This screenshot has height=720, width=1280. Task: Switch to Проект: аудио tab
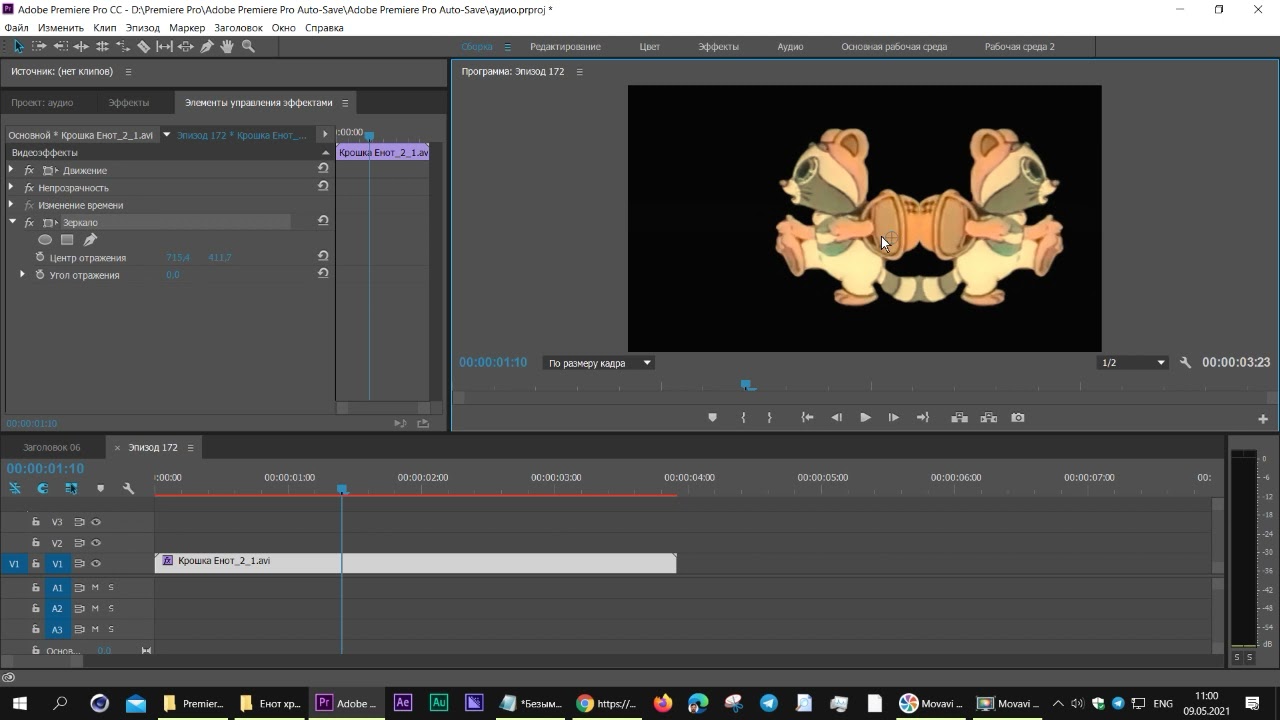42,103
